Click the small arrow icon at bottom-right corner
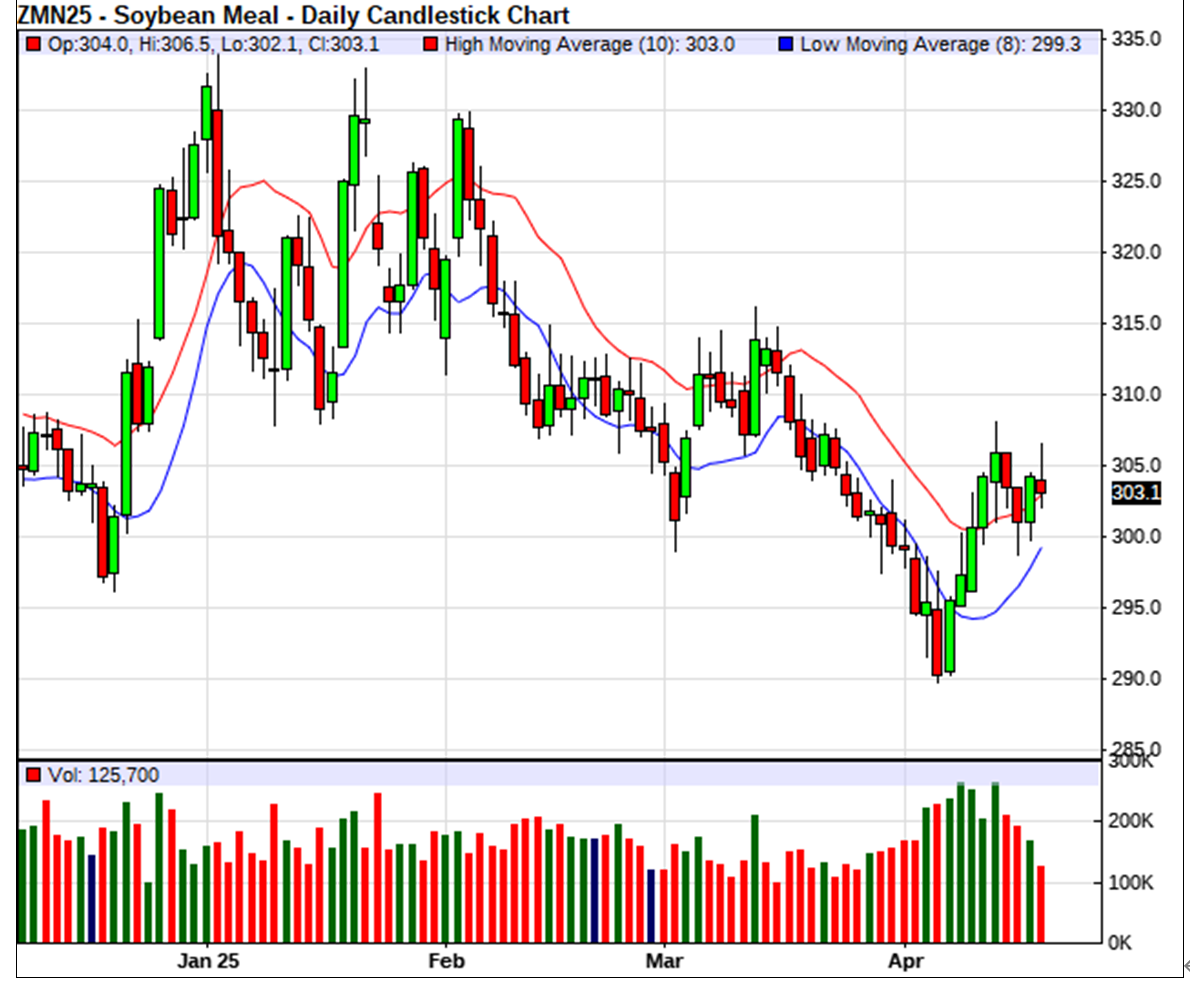 click(1185, 965)
